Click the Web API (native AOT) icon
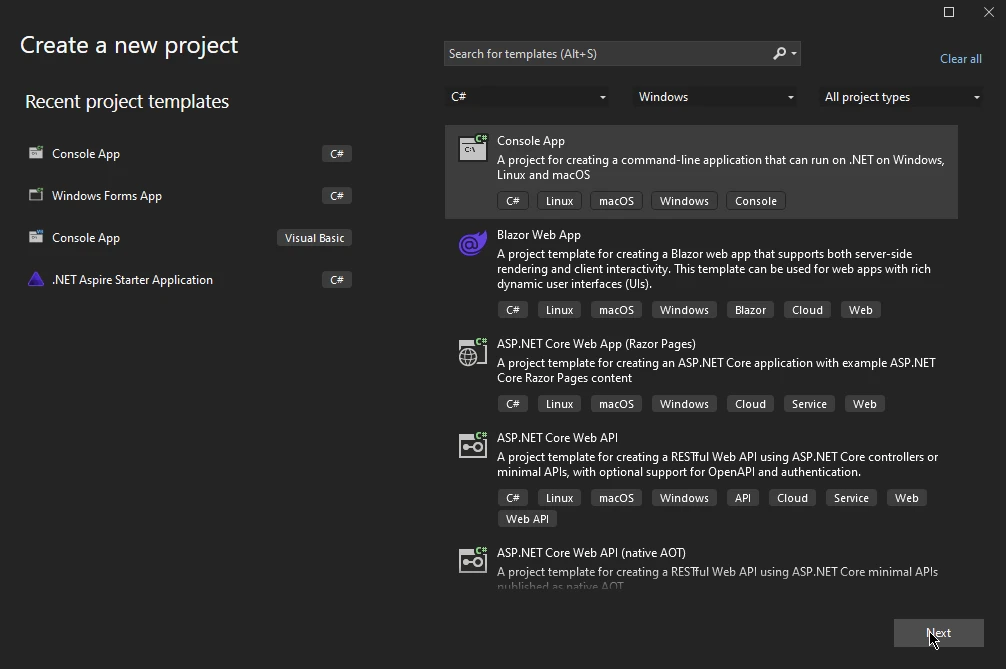The width and height of the screenshot is (1006, 669). point(472,561)
